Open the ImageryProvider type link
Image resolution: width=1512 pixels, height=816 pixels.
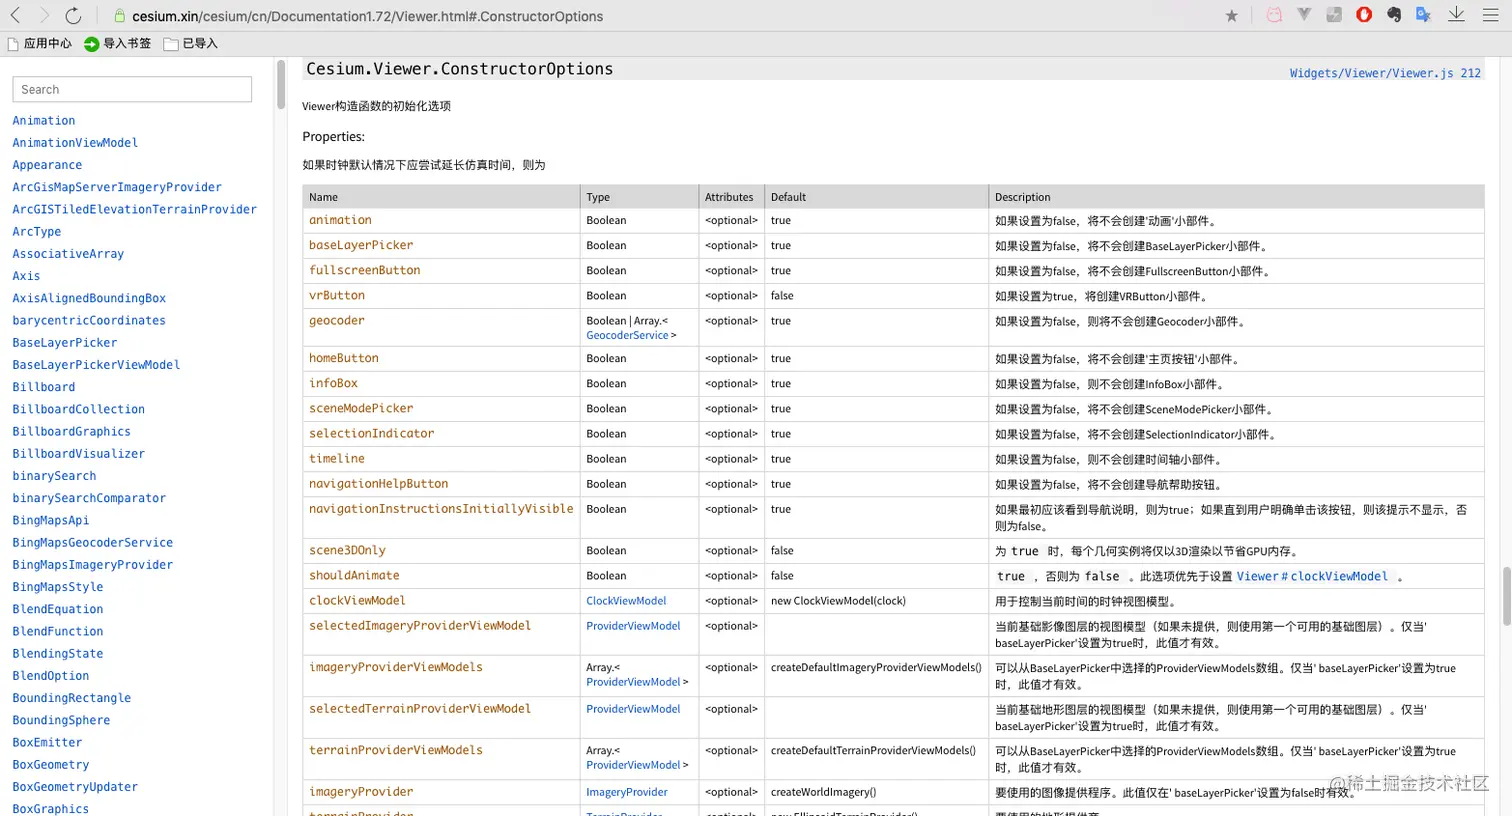click(x=627, y=792)
